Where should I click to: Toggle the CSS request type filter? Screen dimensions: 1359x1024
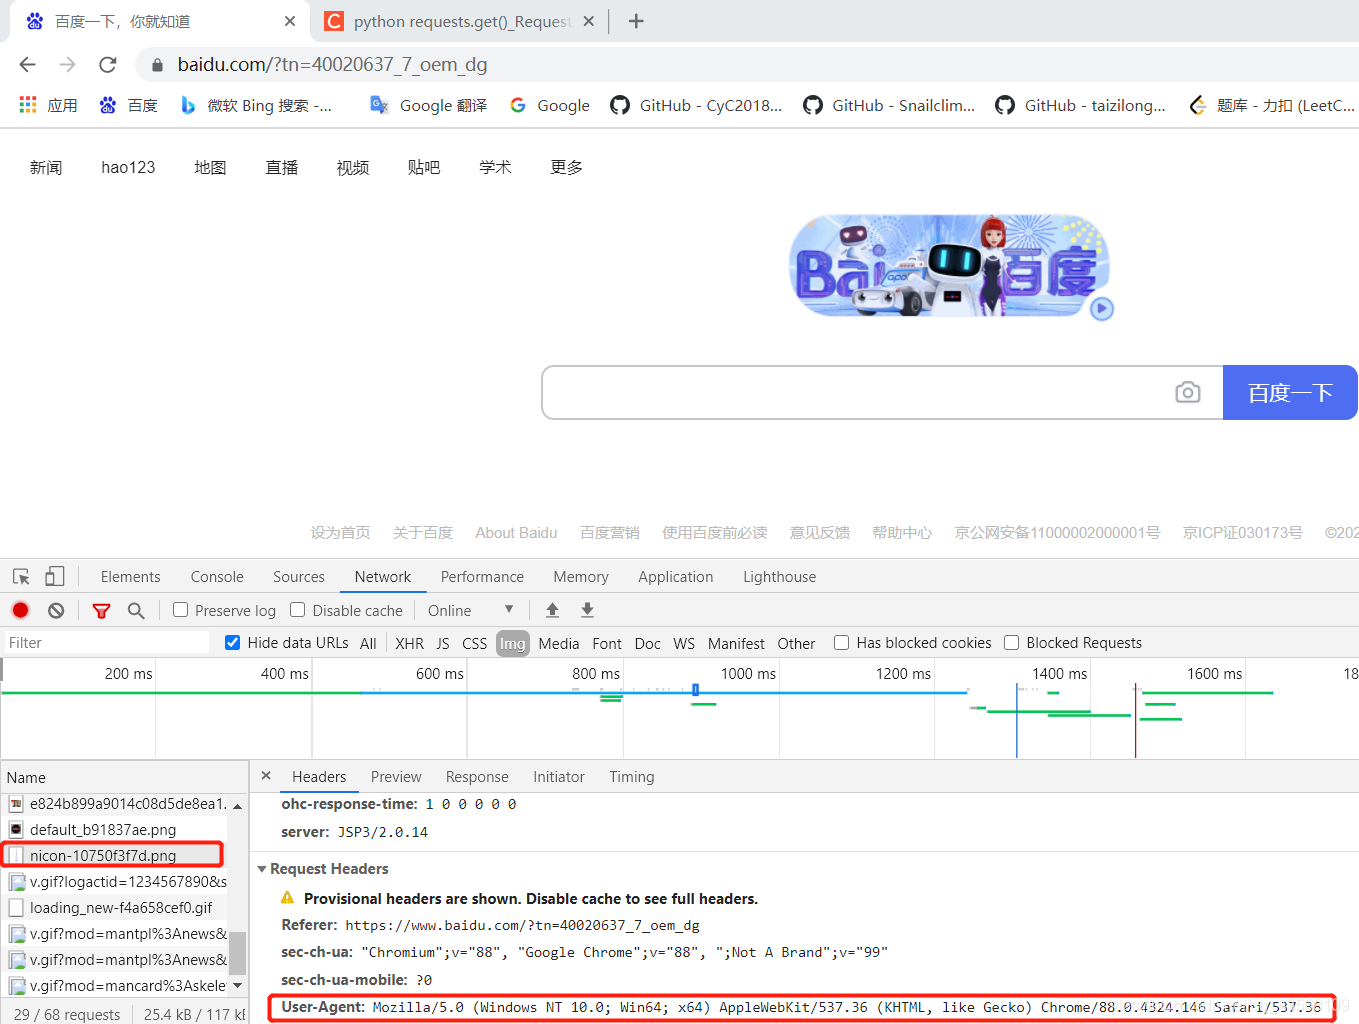click(475, 644)
